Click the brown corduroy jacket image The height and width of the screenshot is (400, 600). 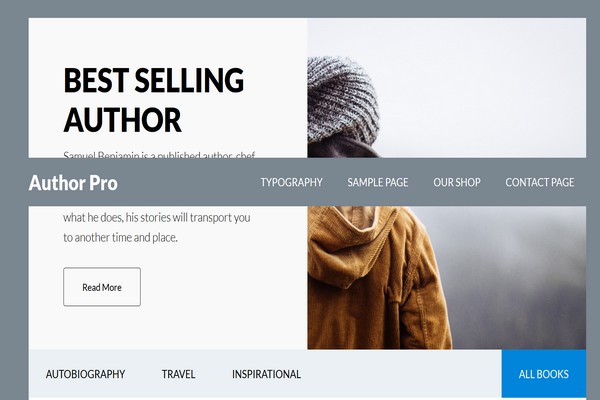(x=377, y=278)
